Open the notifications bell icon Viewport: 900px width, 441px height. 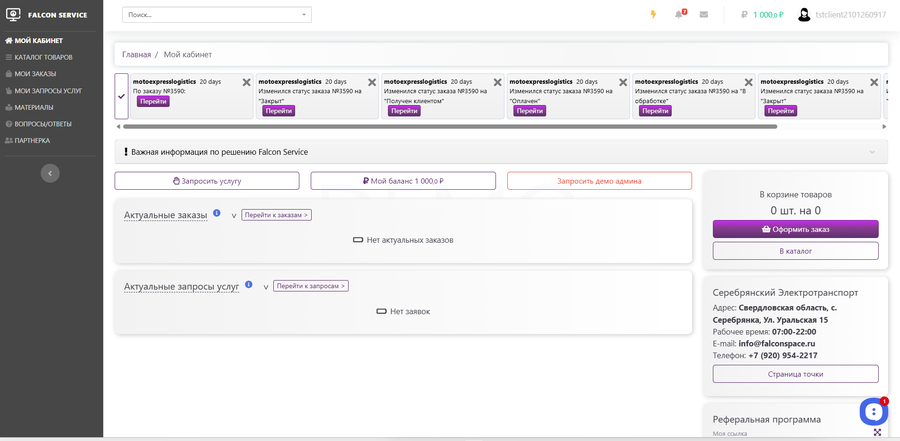(680, 15)
